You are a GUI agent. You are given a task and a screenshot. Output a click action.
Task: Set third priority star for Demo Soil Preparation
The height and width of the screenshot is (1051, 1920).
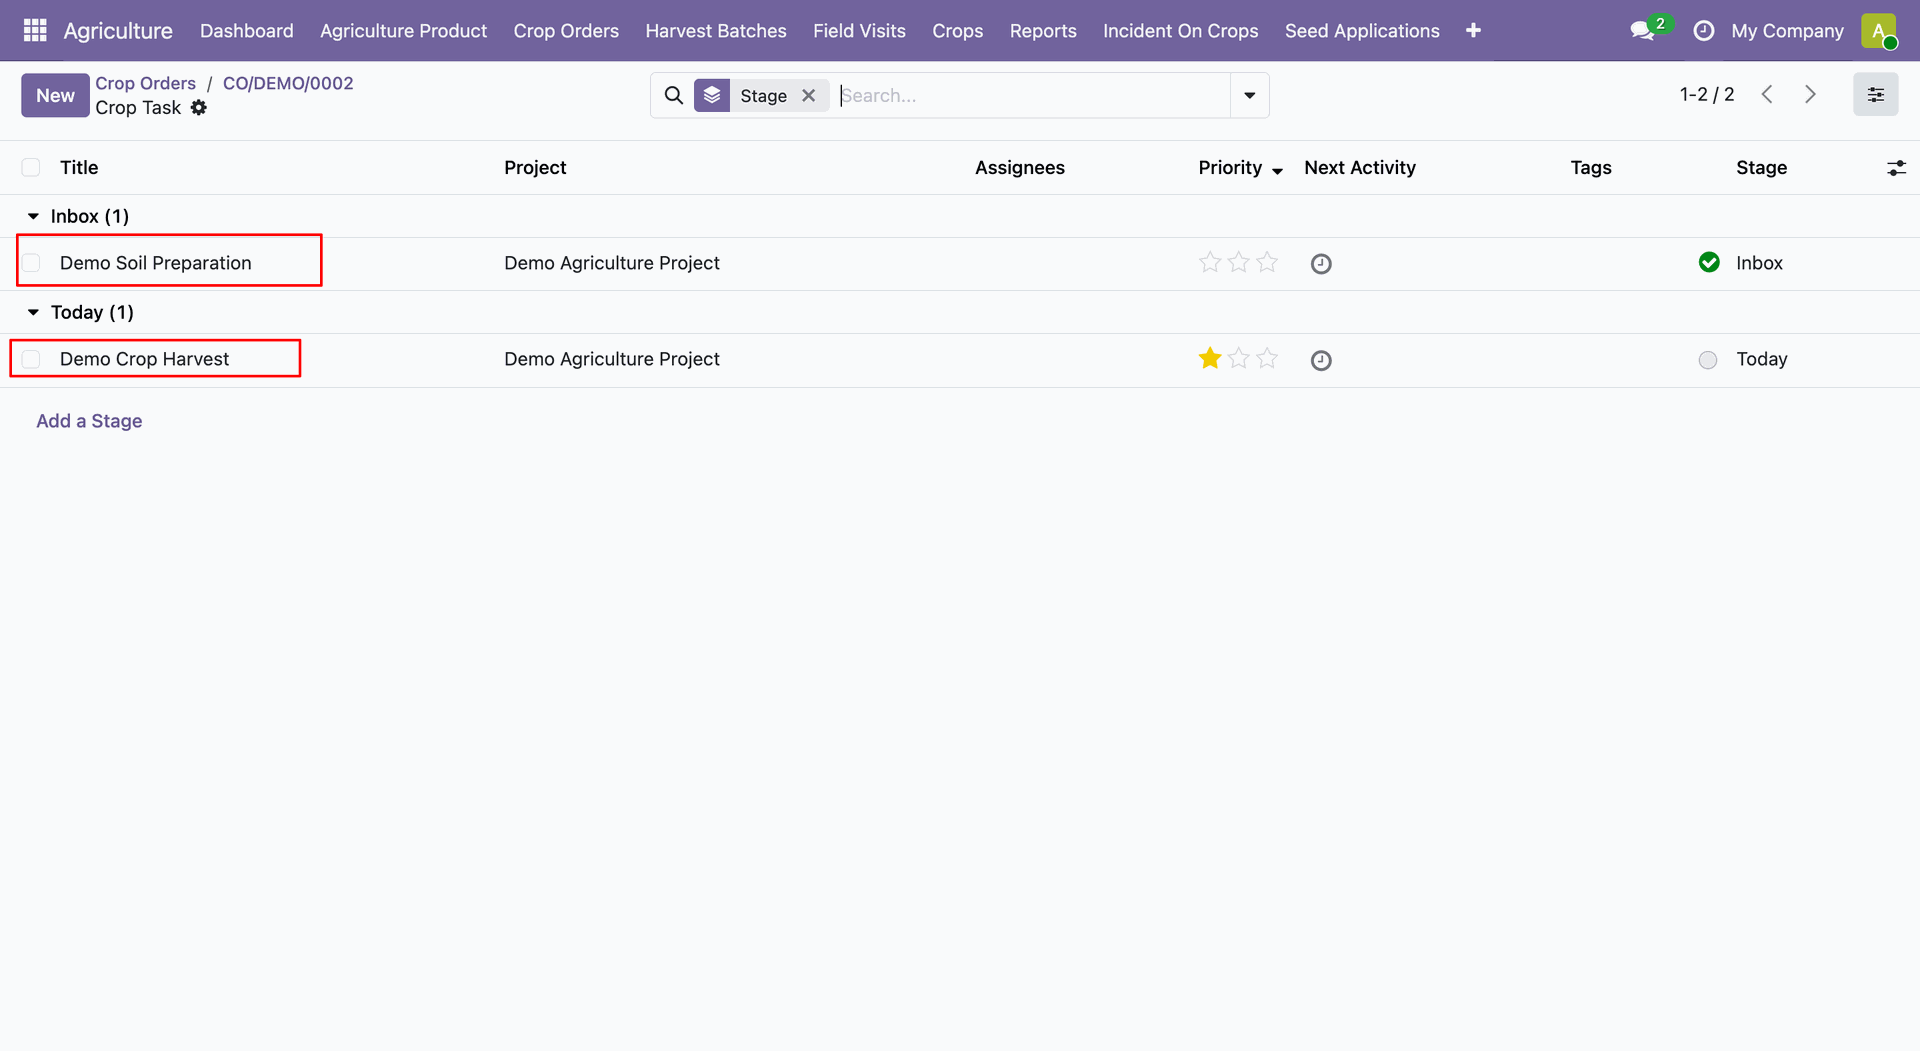[x=1267, y=263]
